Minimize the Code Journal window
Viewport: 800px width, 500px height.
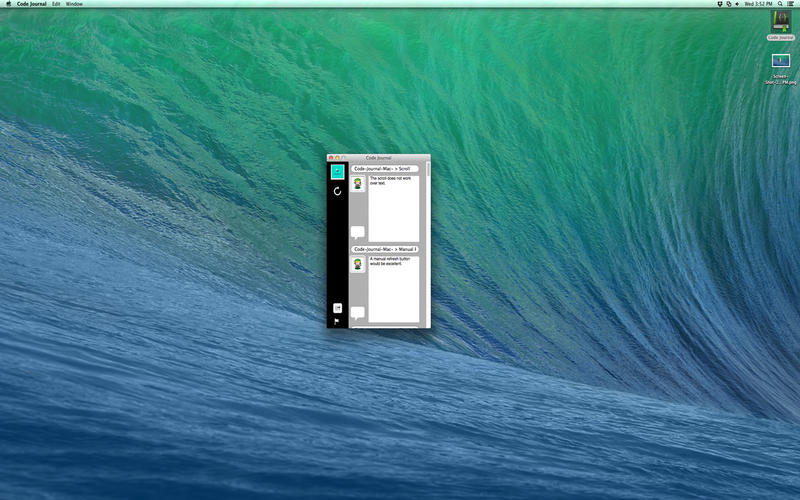coord(337,158)
